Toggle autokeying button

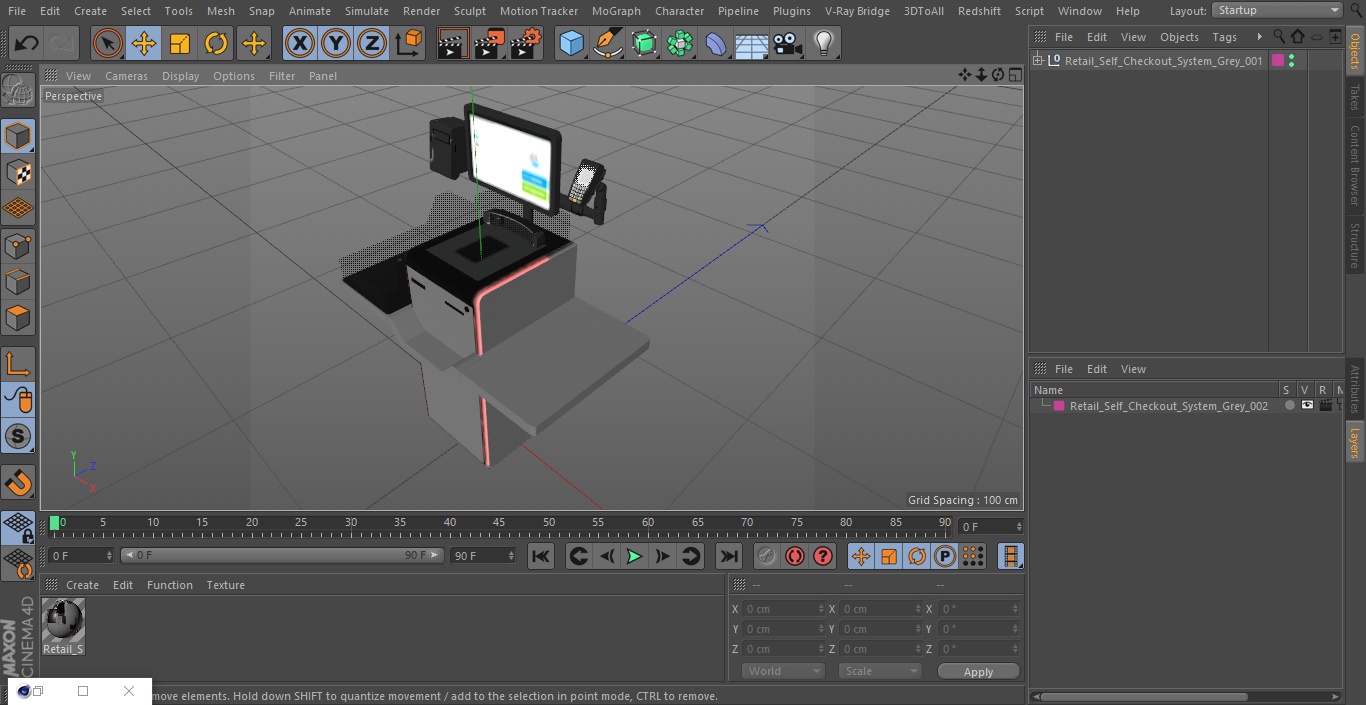(x=795, y=556)
